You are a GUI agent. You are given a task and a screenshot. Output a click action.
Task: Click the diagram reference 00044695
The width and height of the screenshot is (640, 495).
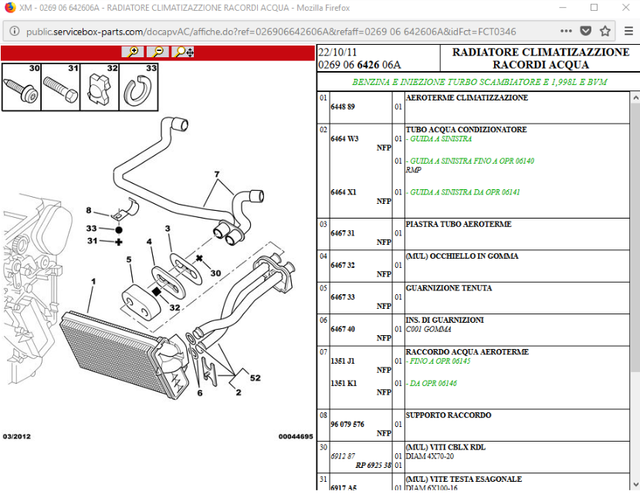click(x=296, y=437)
